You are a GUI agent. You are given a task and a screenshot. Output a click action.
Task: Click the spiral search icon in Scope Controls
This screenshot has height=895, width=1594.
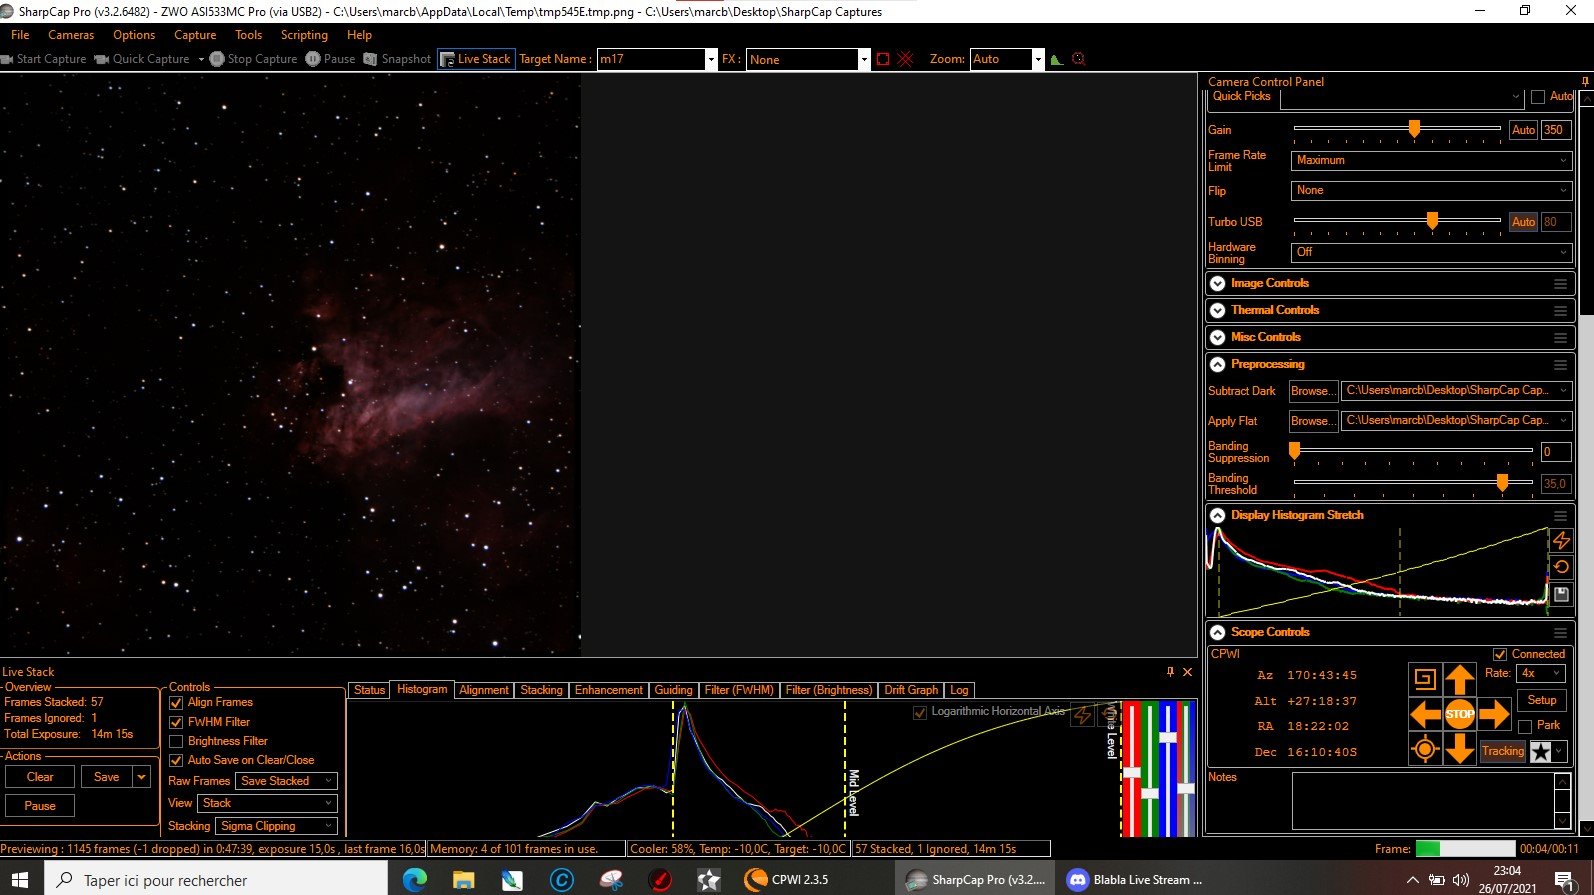pyautogui.click(x=1425, y=680)
